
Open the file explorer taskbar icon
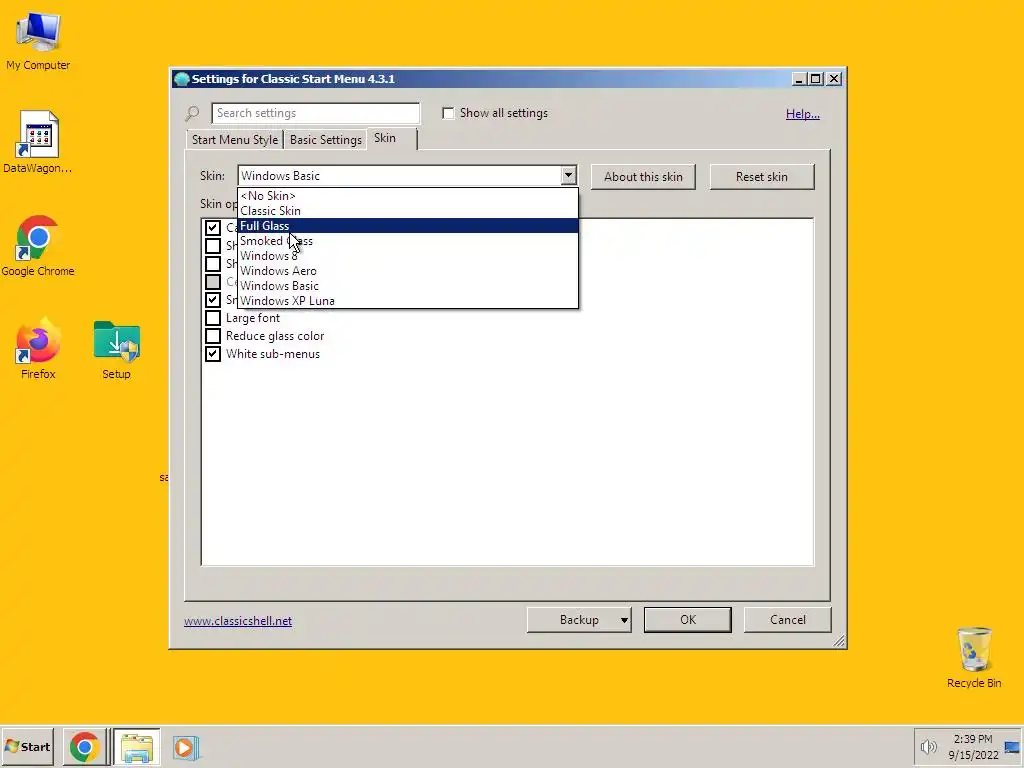tap(137, 747)
